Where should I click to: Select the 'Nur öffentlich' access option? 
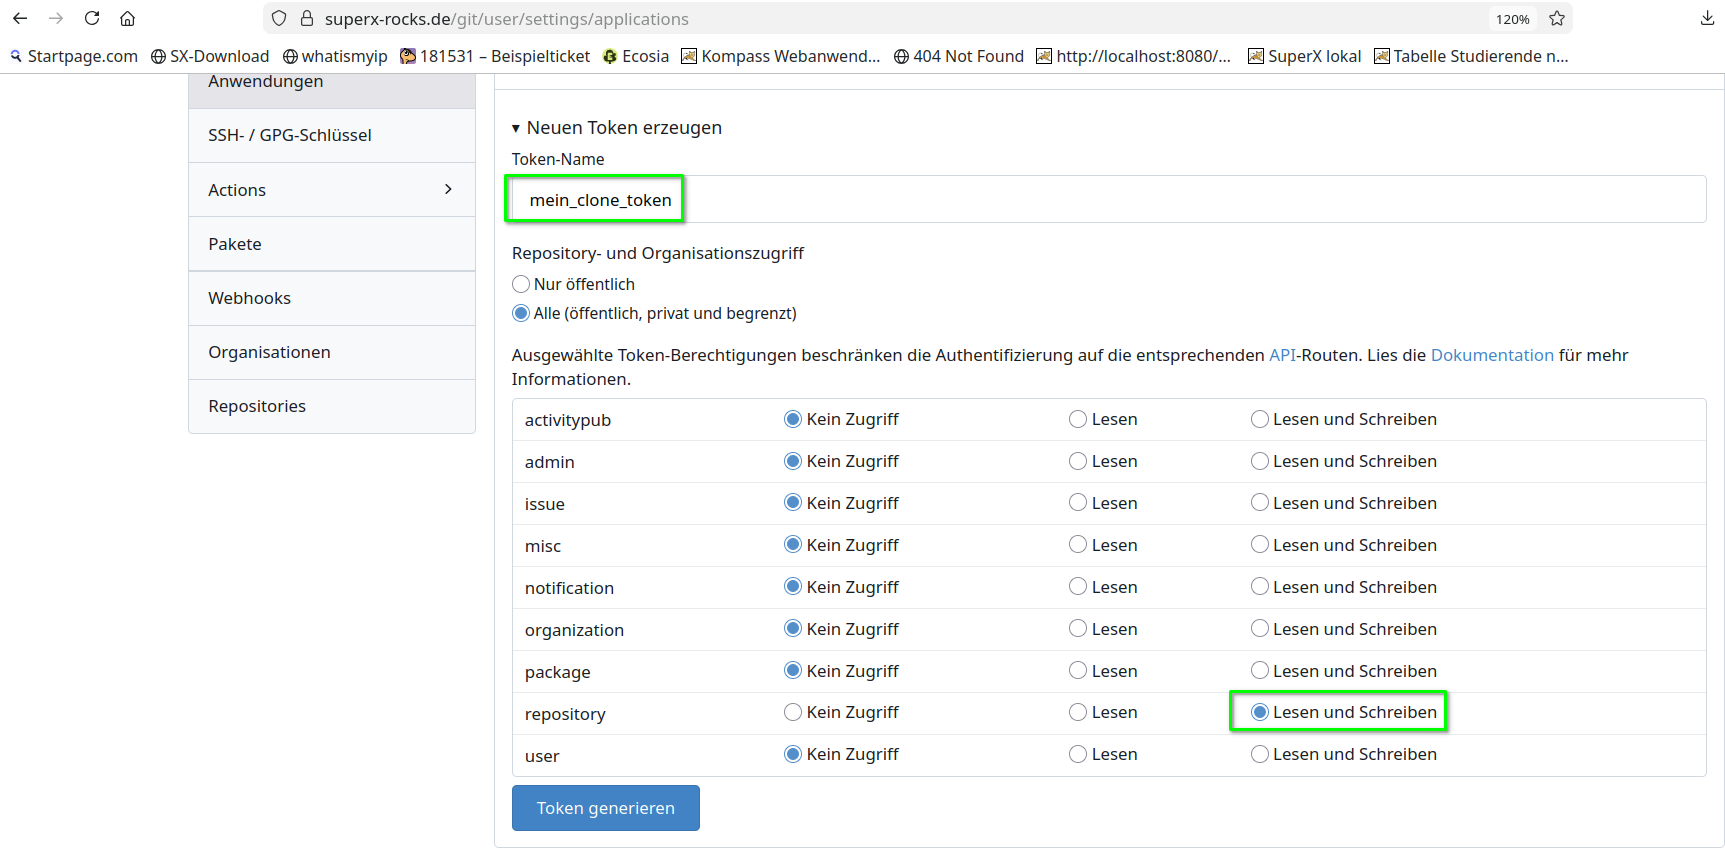521,284
